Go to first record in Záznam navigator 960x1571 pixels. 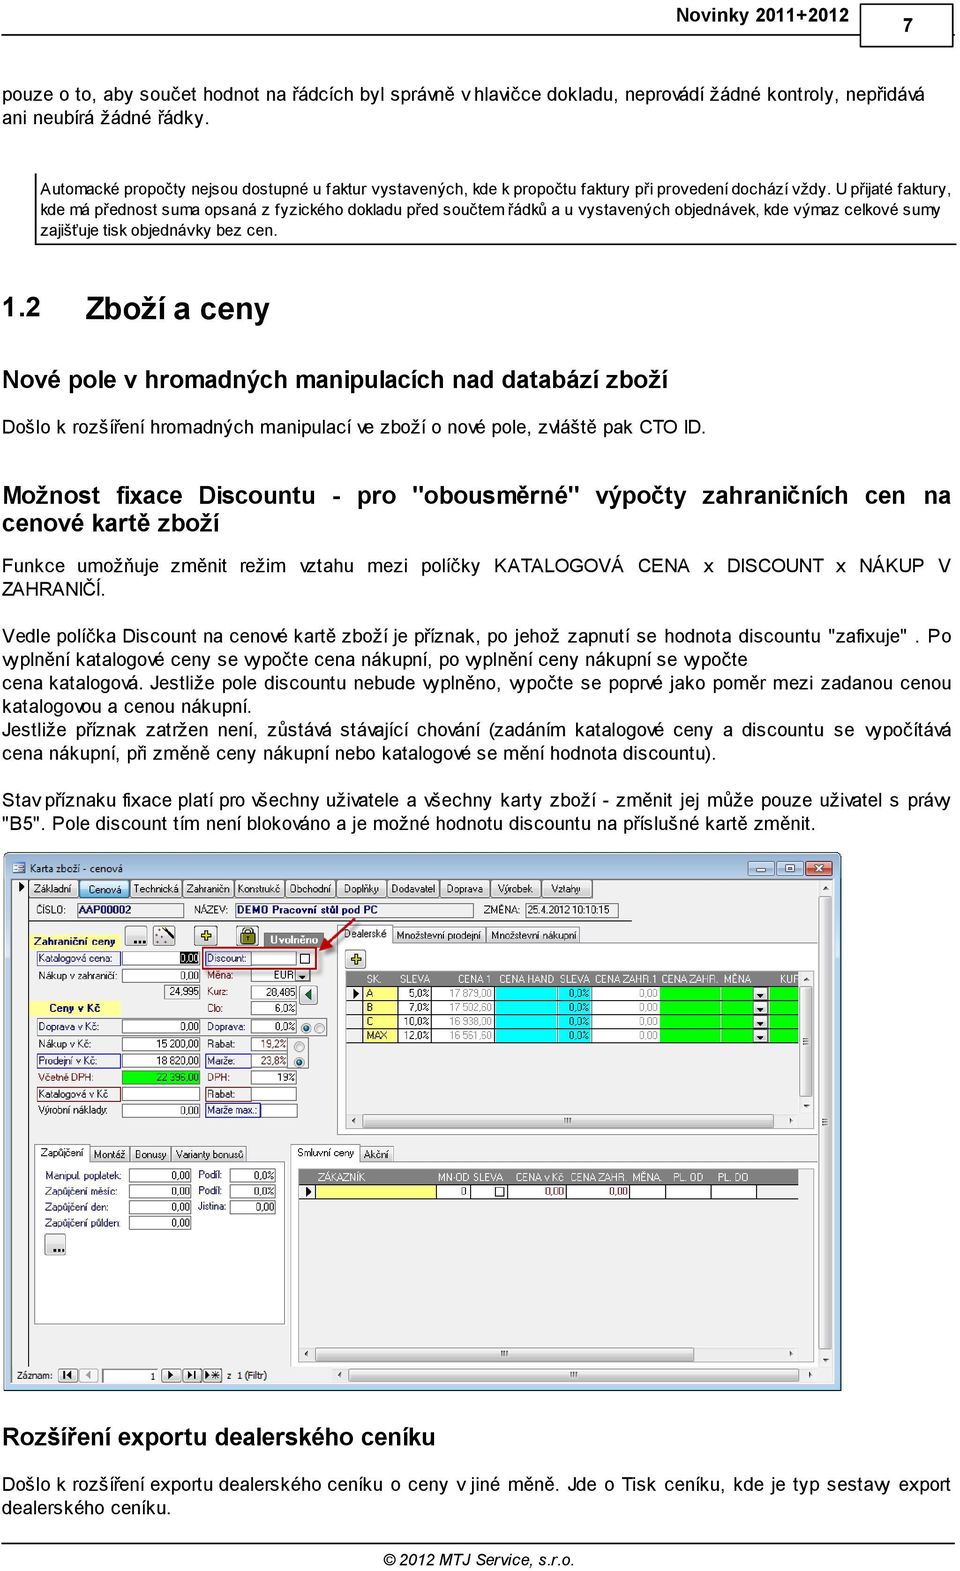pyautogui.click(x=68, y=1375)
